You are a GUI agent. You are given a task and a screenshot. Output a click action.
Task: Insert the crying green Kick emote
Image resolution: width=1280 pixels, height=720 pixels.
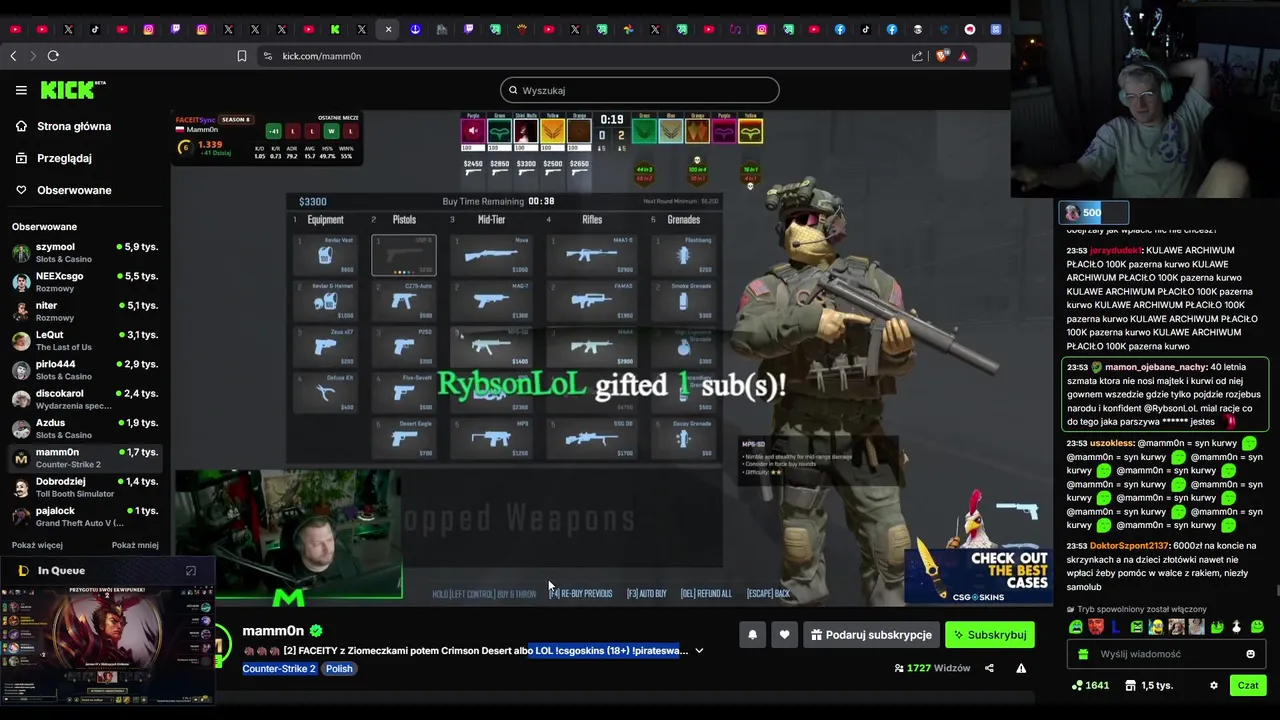(x=1076, y=627)
